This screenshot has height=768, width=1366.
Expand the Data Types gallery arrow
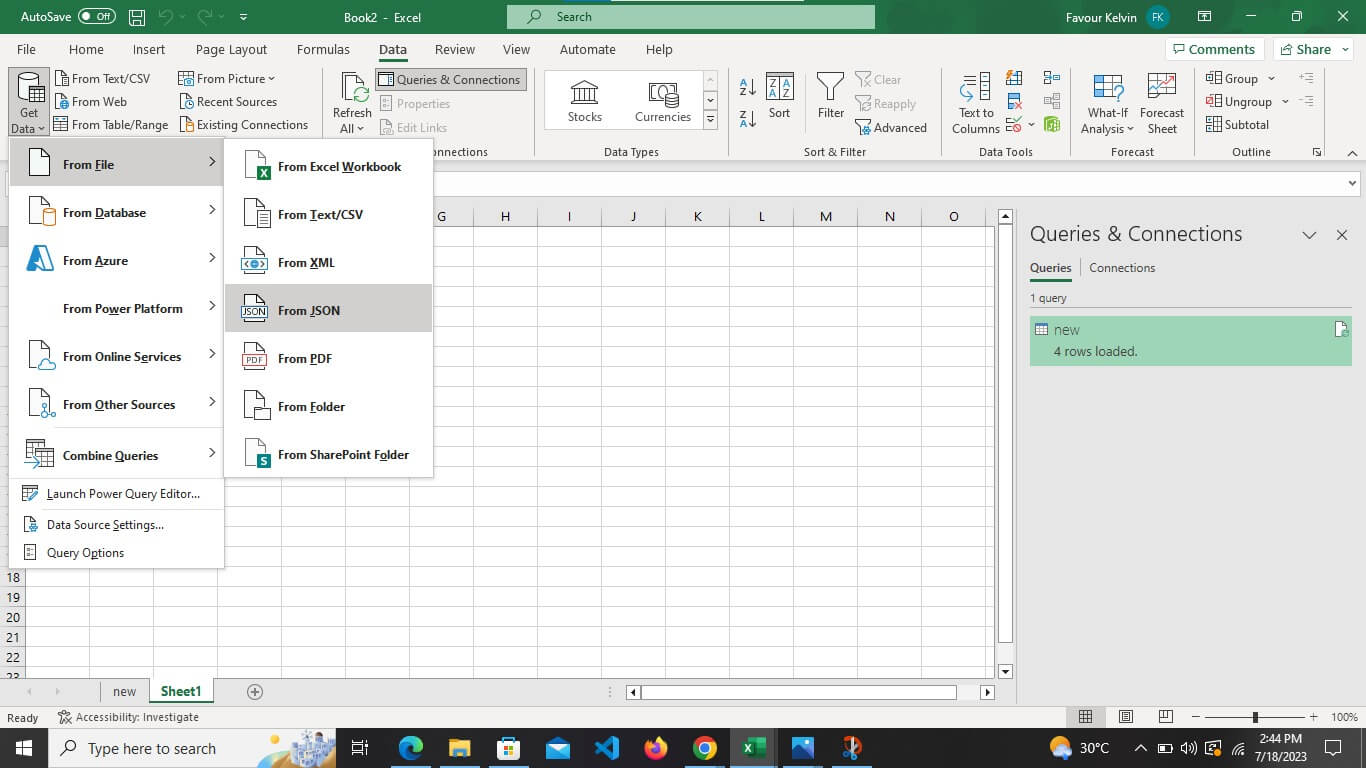710,120
